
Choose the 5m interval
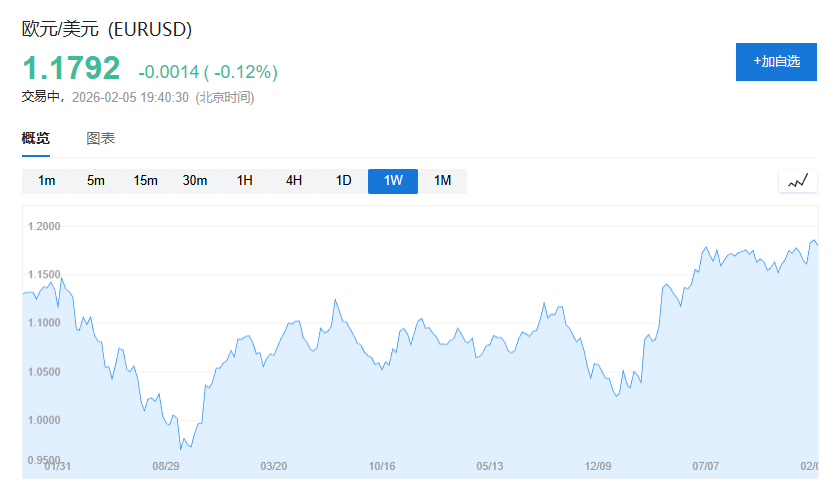point(96,181)
